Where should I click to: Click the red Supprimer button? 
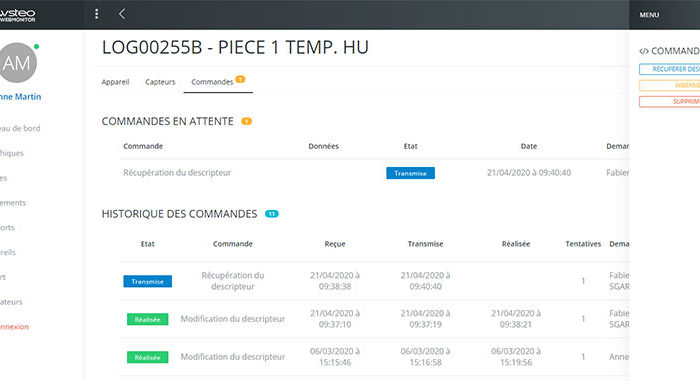(670, 101)
